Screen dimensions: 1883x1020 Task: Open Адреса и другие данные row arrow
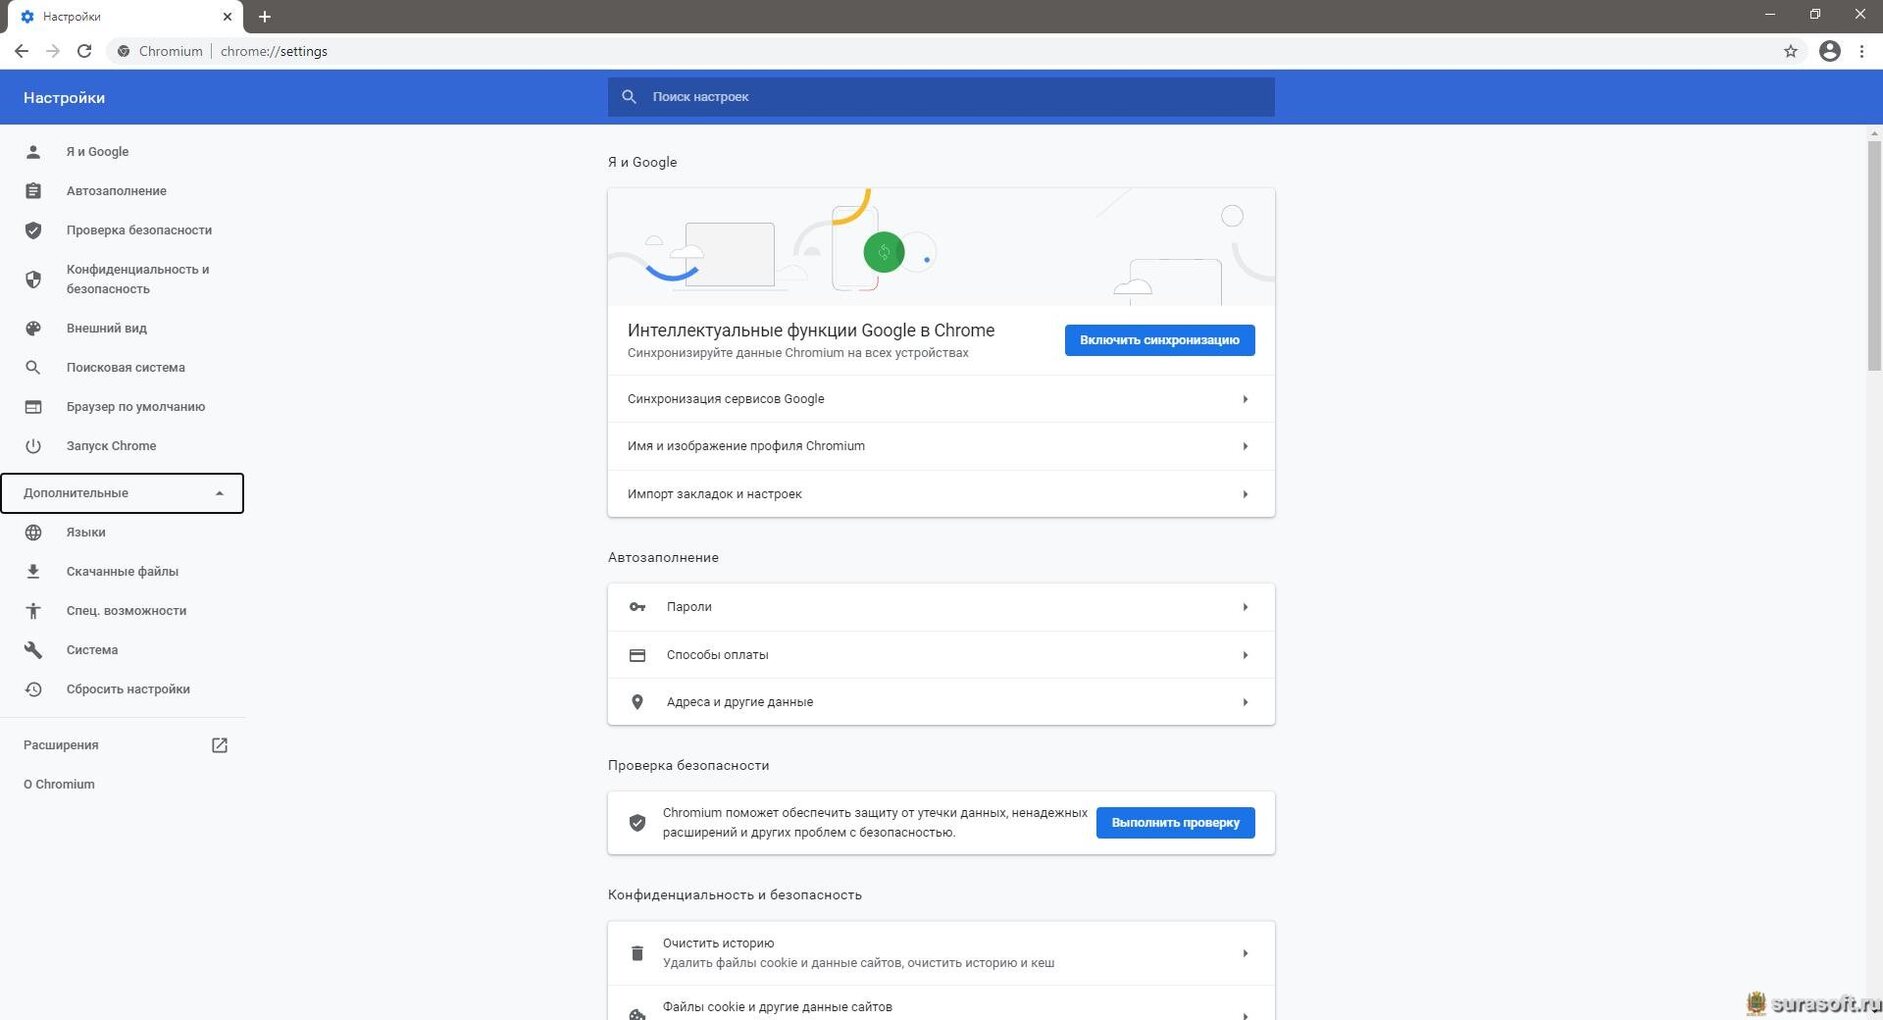pyautogui.click(x=1245, y=702)
